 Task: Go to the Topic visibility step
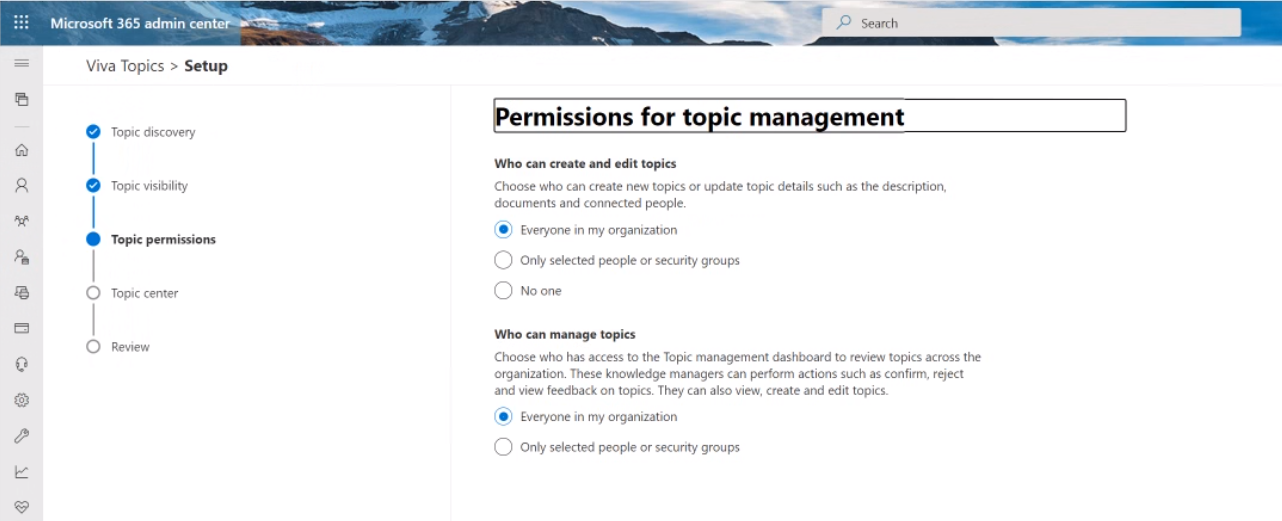(149, 186)
